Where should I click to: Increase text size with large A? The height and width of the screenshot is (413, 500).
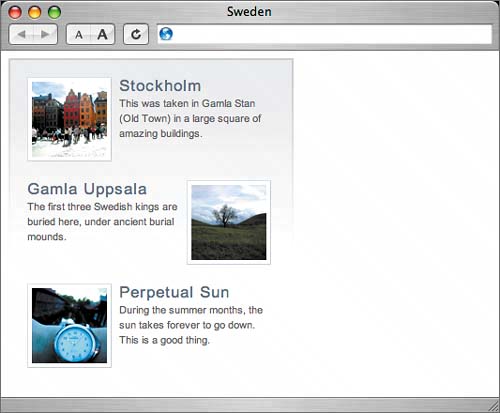pyautogui.click(x=103, y=34)
